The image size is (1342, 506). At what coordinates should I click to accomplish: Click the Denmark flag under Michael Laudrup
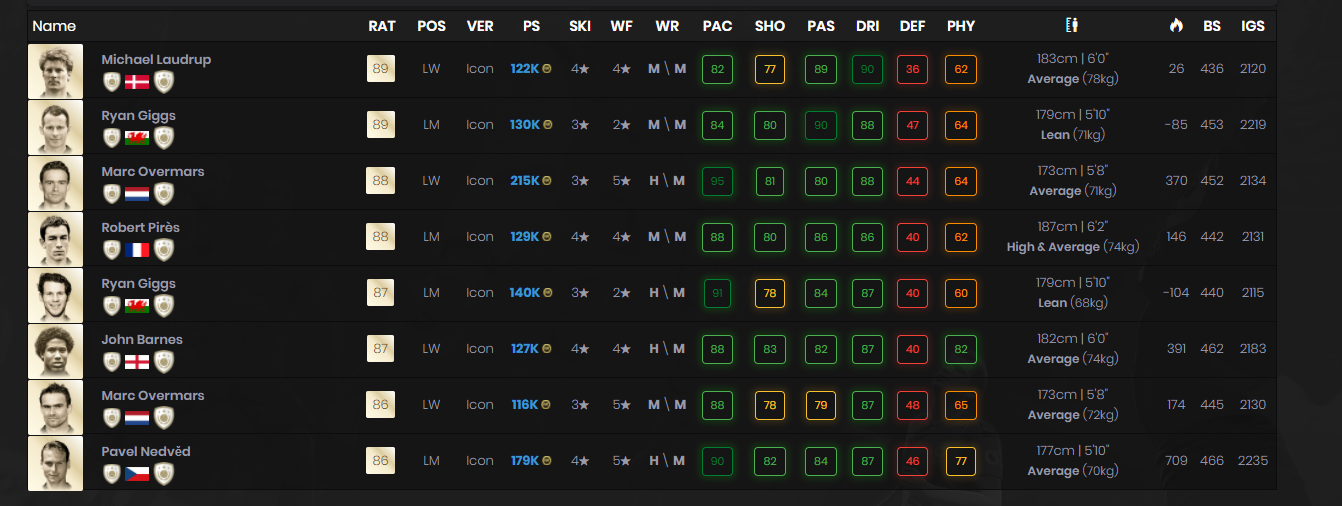(137, 81)
